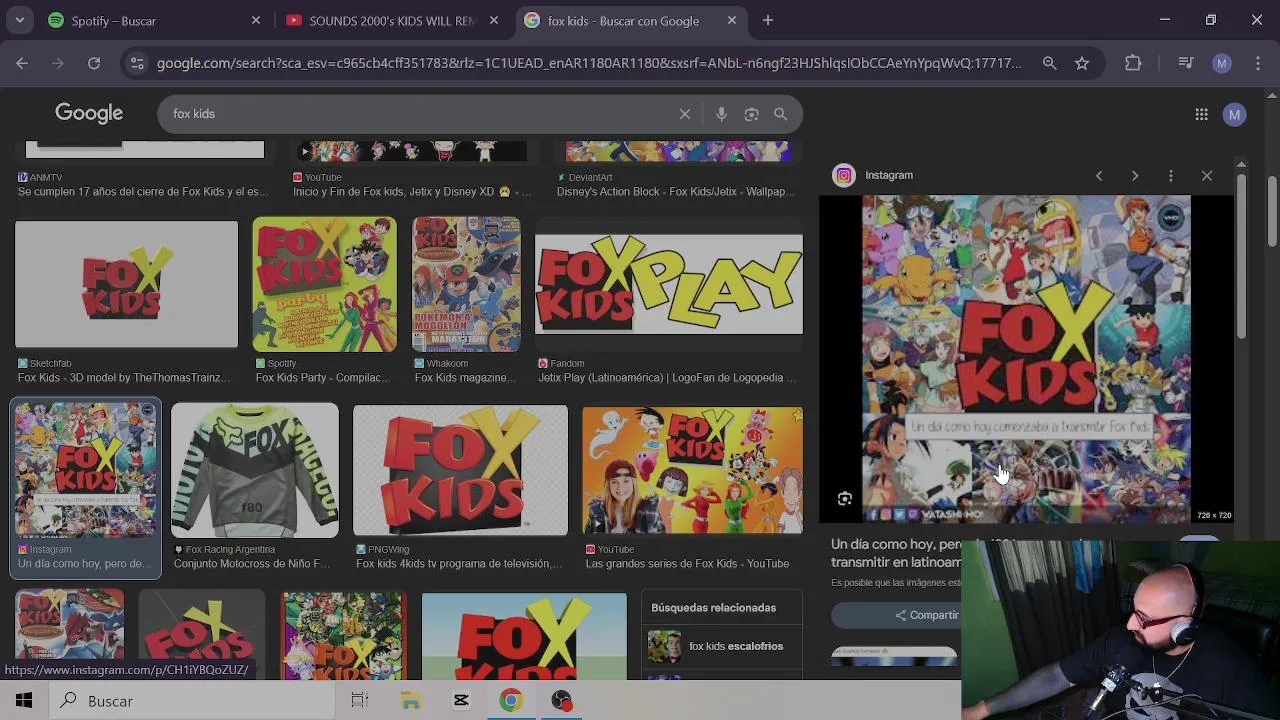This screenshot has height=720, width=1280.
Task: Open the Instagram source link in preview
Action: [x=873, y=175]
